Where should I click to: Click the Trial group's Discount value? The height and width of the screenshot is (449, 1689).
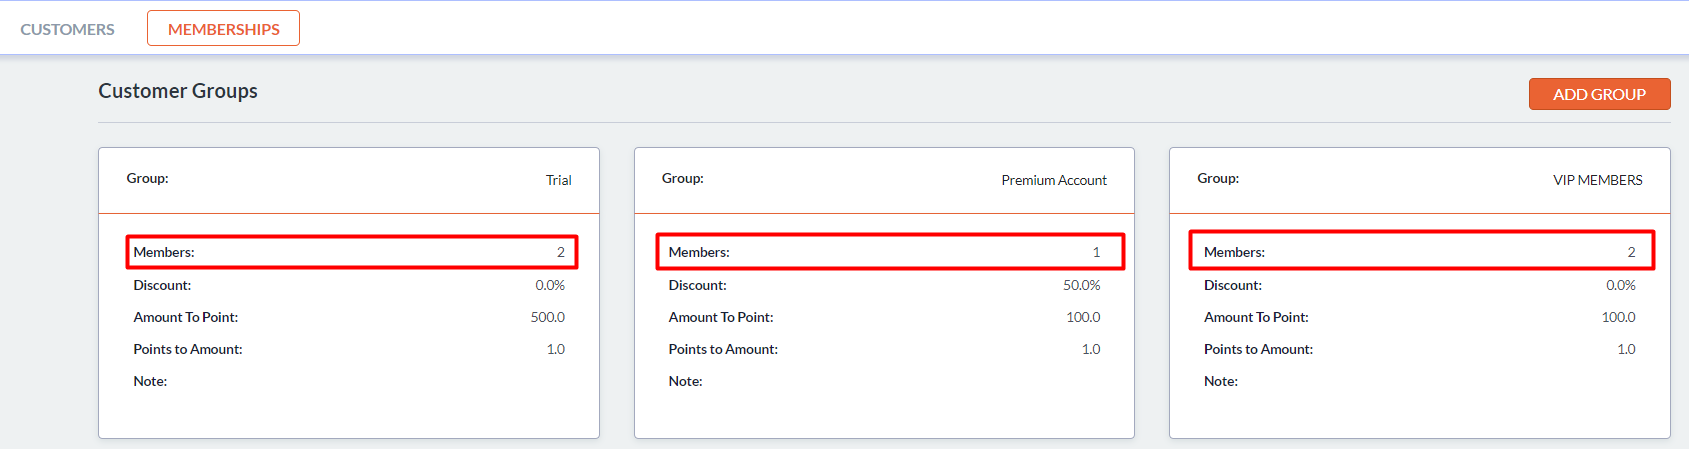[549, 285]
